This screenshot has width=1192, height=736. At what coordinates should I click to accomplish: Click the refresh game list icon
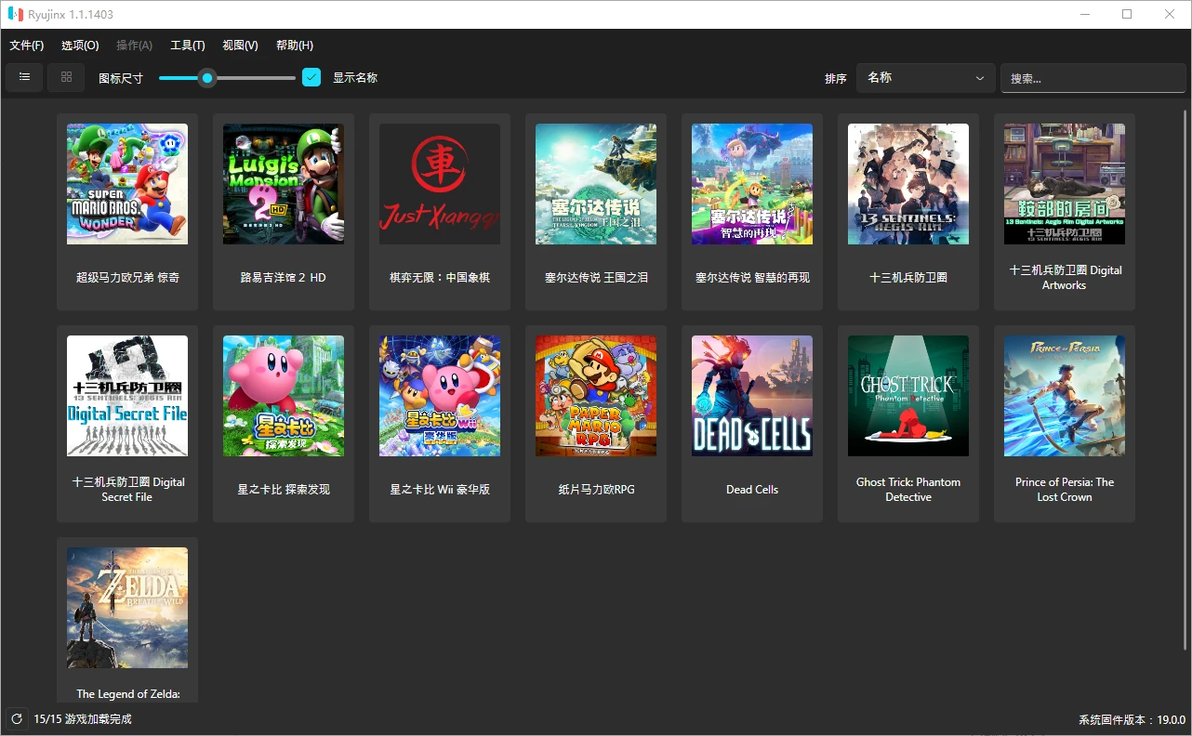point(16,719)
